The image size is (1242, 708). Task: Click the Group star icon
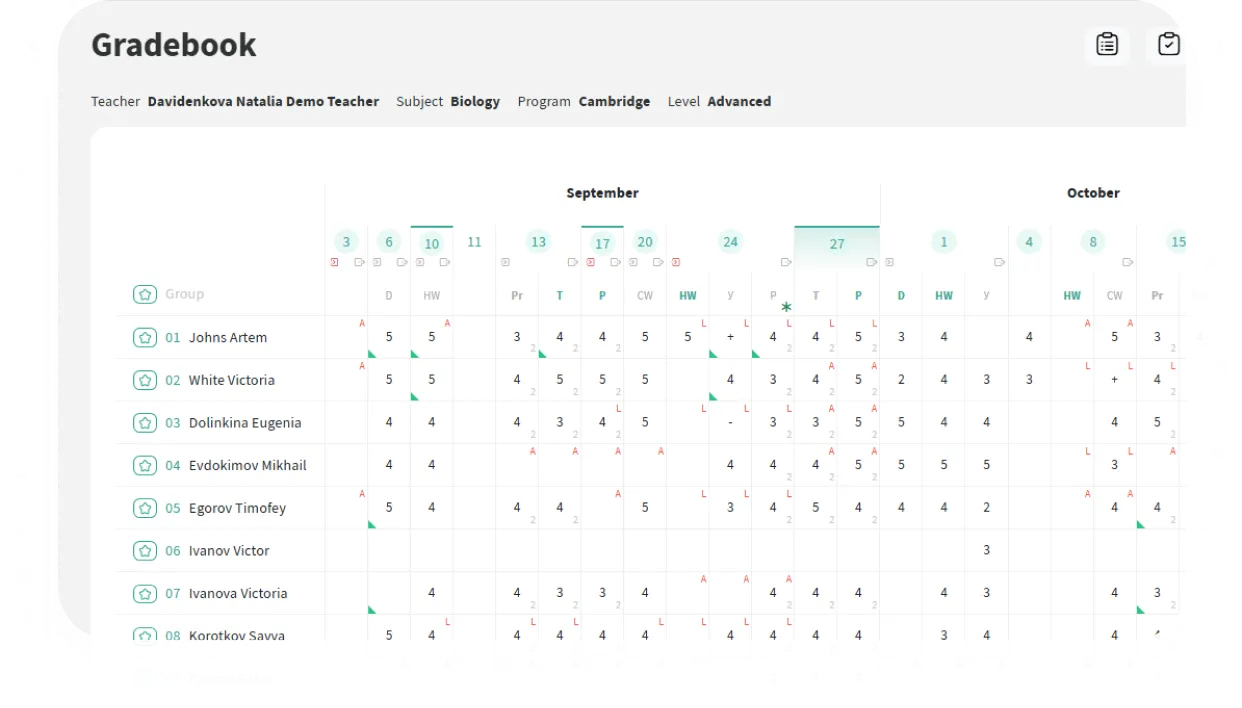[145, 294]
